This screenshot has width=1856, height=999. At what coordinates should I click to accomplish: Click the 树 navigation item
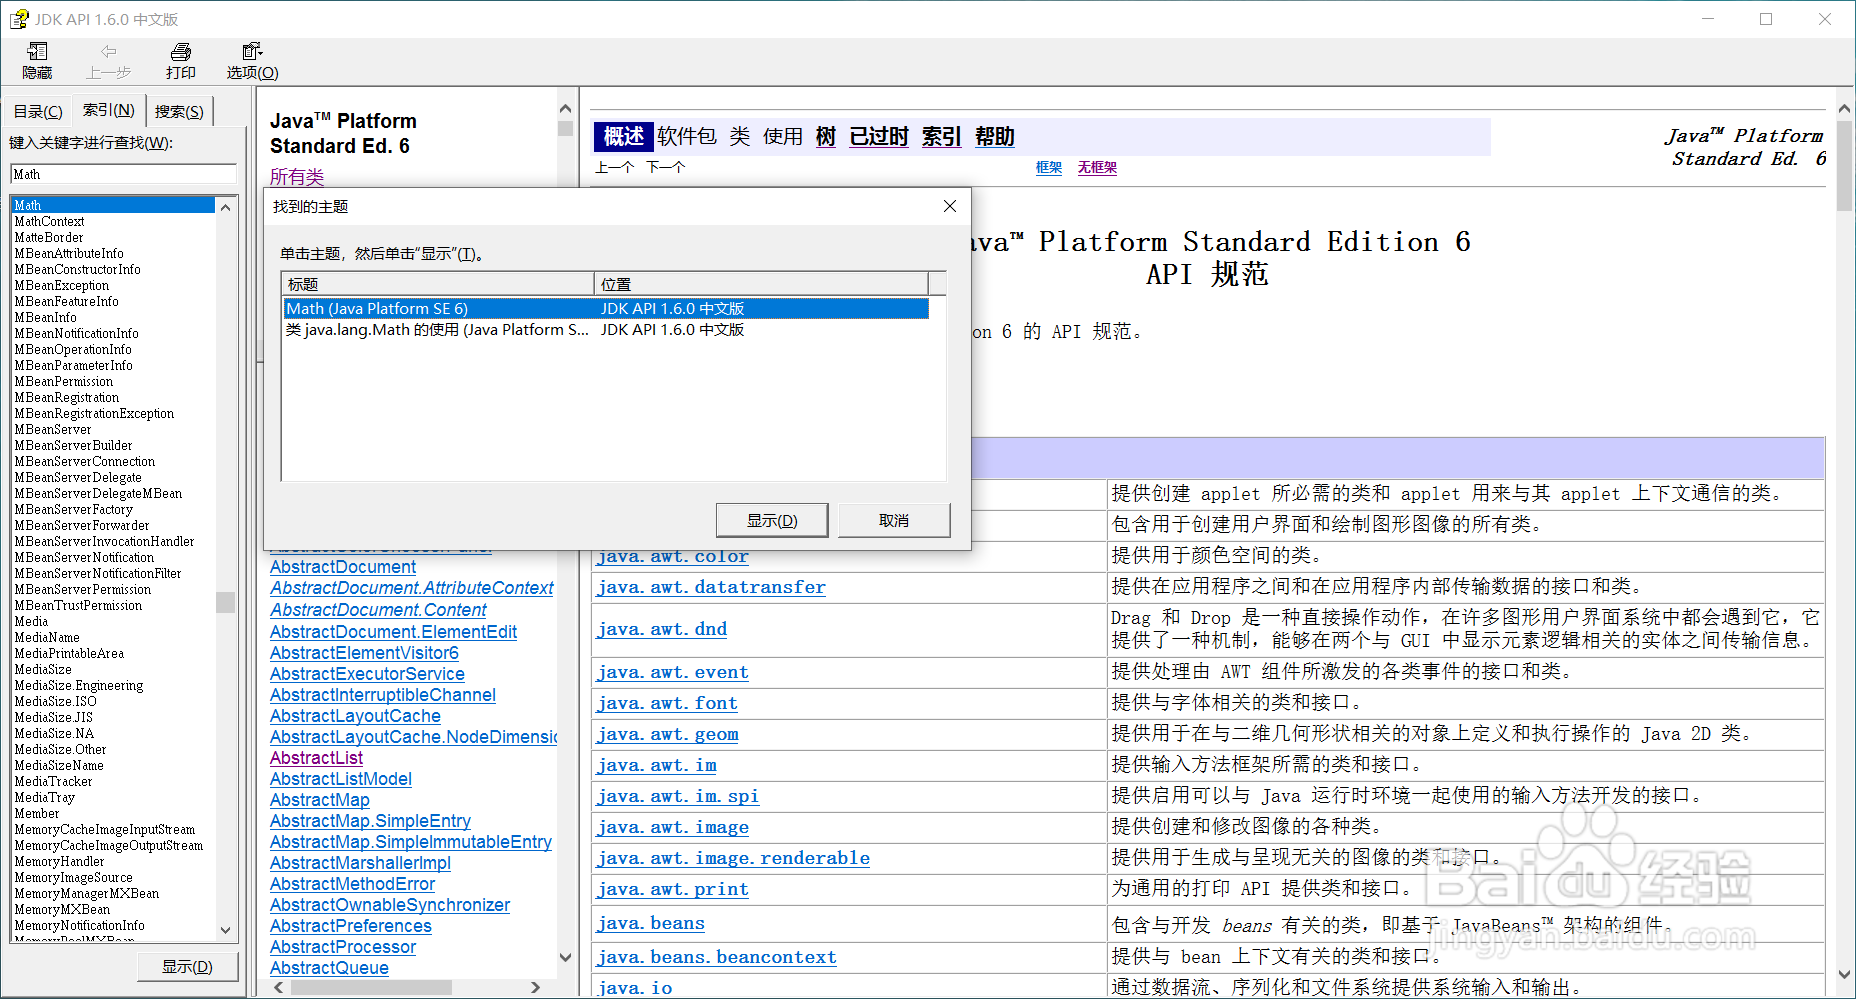[824, 136]
